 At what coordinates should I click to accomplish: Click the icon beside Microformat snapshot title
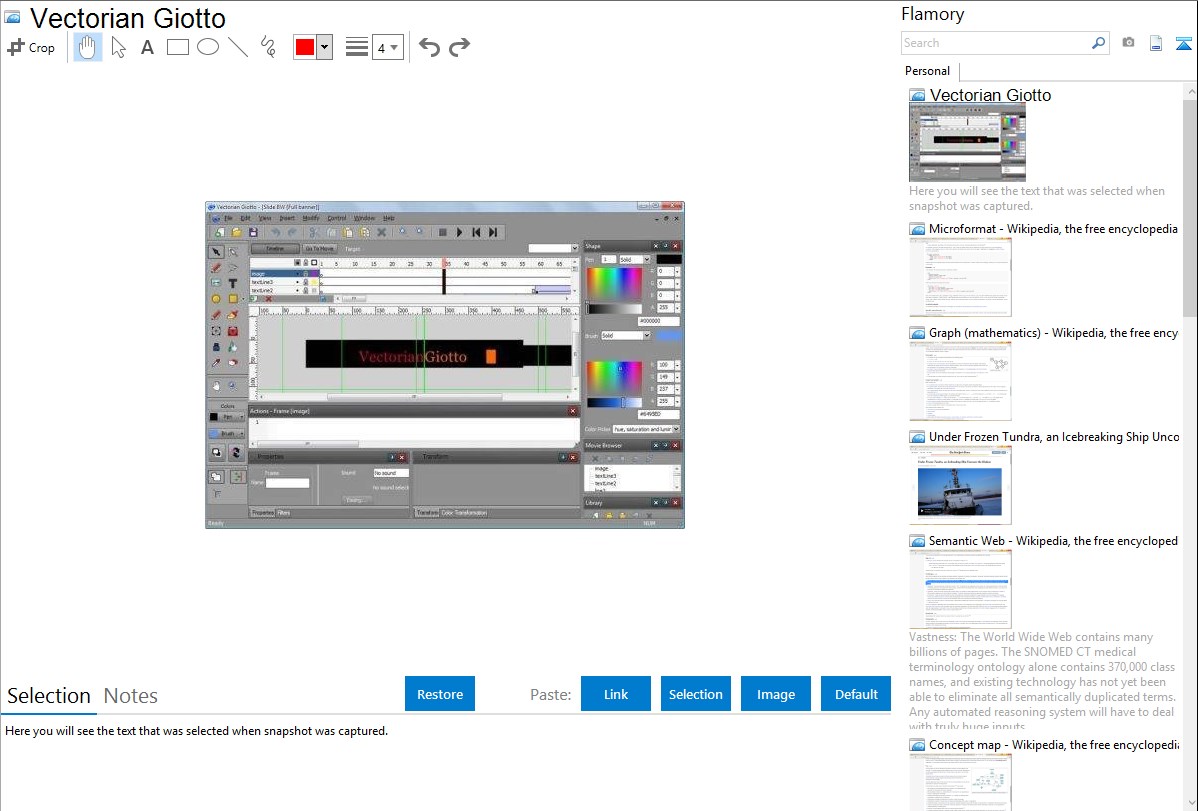tap(917, 229)
